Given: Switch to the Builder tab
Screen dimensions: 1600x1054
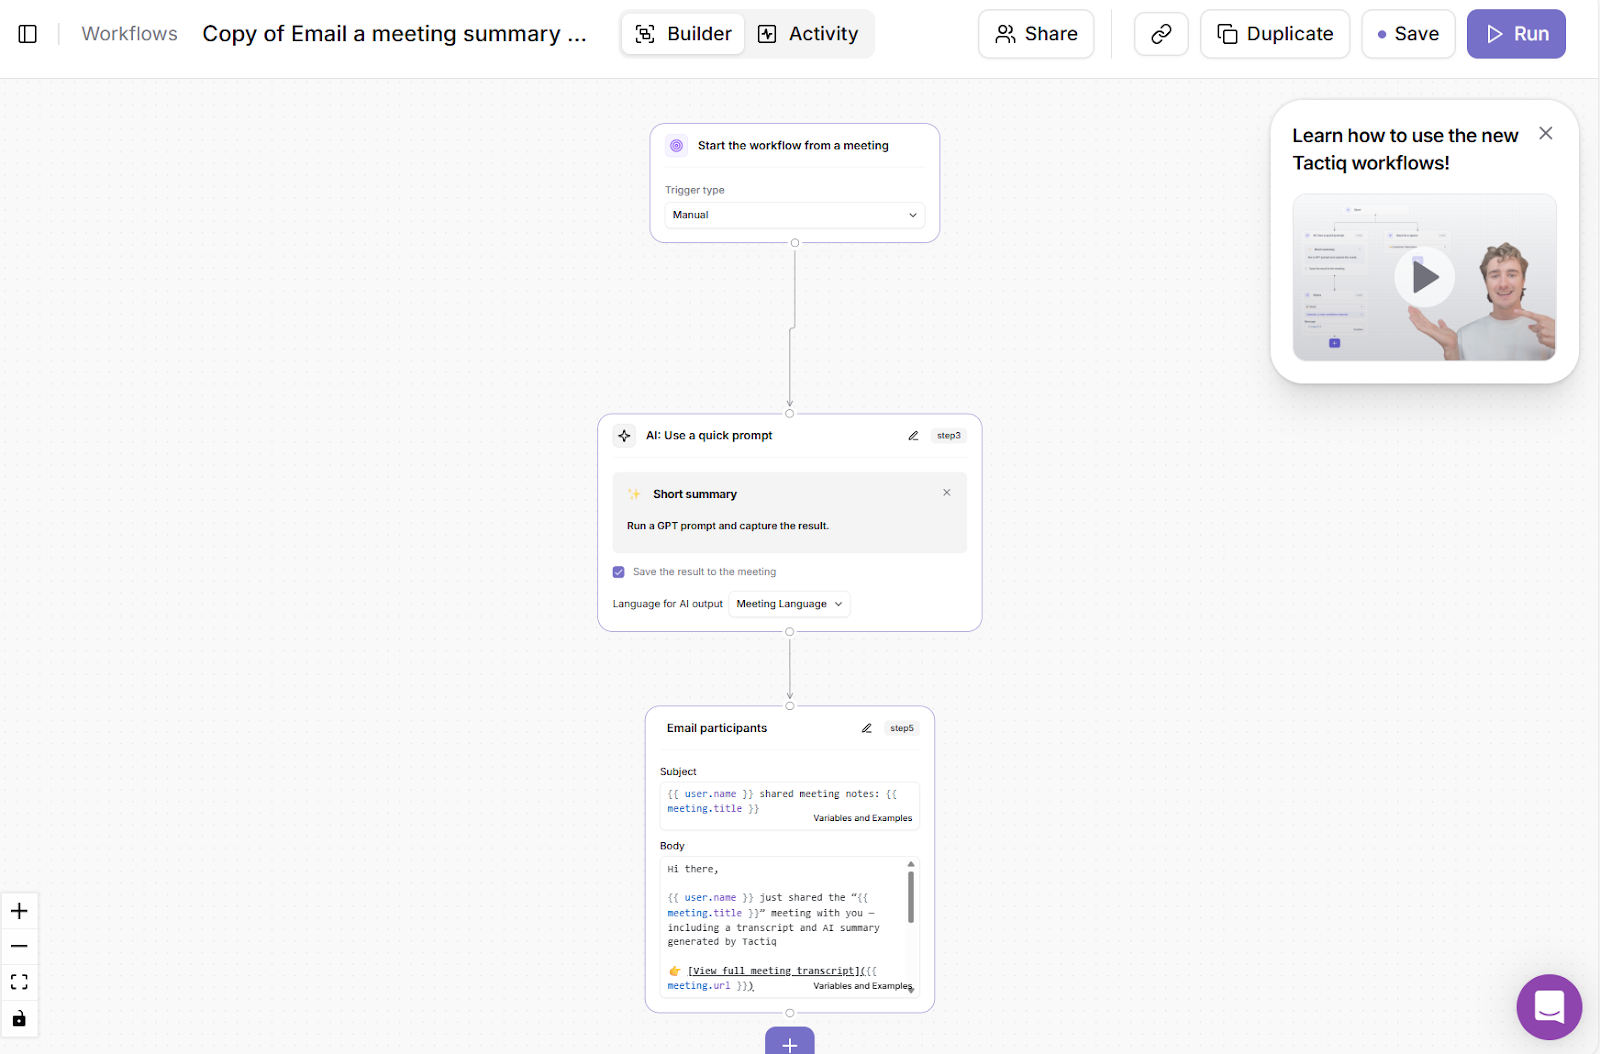Looking at the screenshot, I should 682,33.
